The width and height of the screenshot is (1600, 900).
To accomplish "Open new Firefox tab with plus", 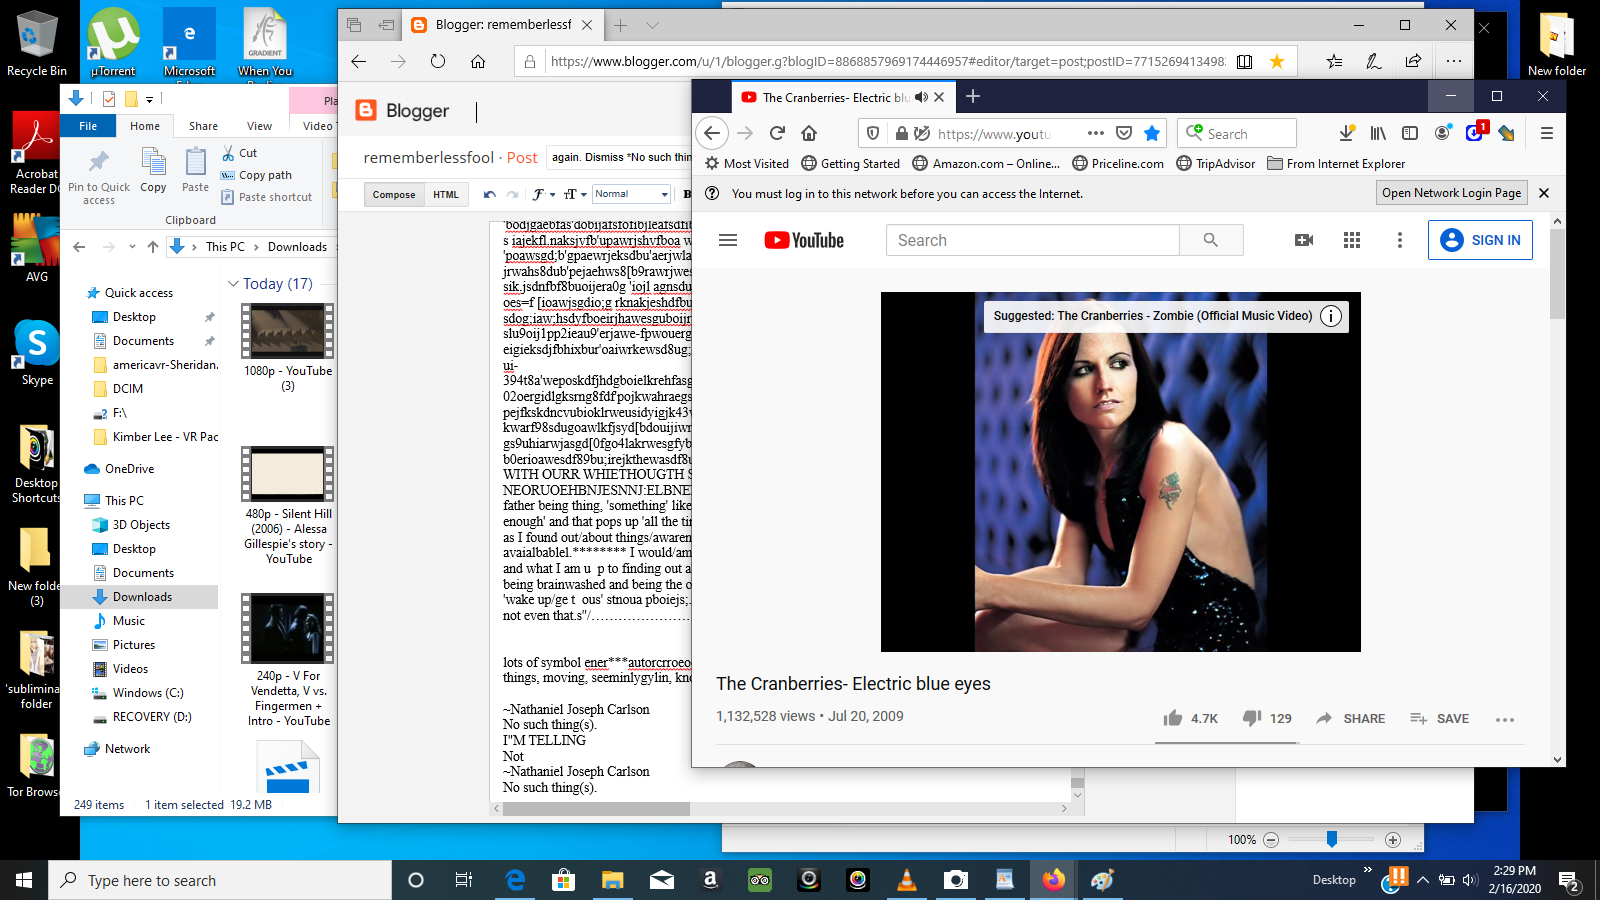I will click(x=973, y=96).
